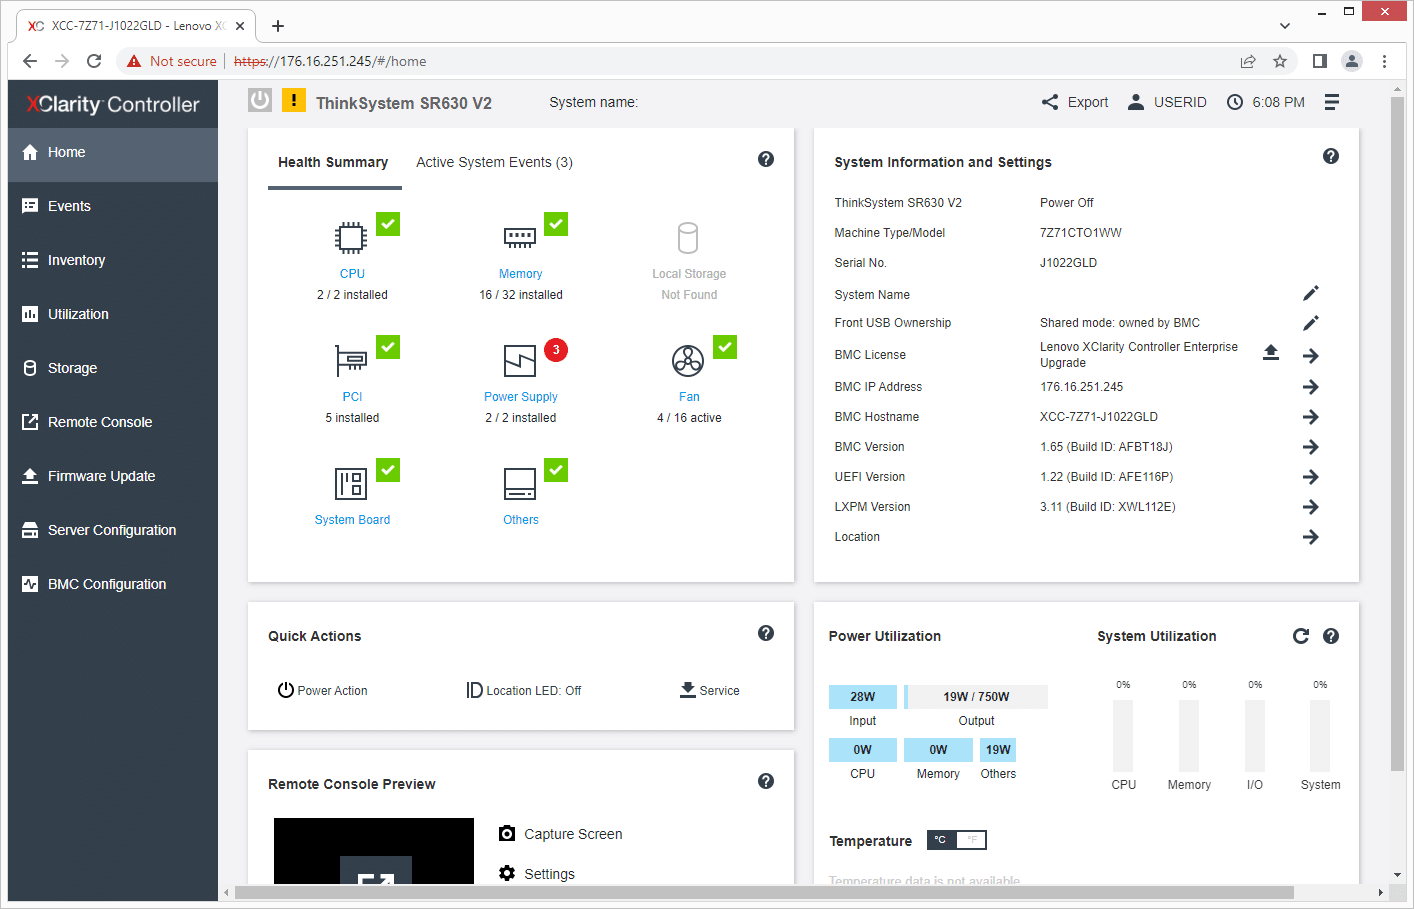Screen dimensions: 1414x909
Task: Go to BMC License details arrow
Action: tap(1311, 356)
